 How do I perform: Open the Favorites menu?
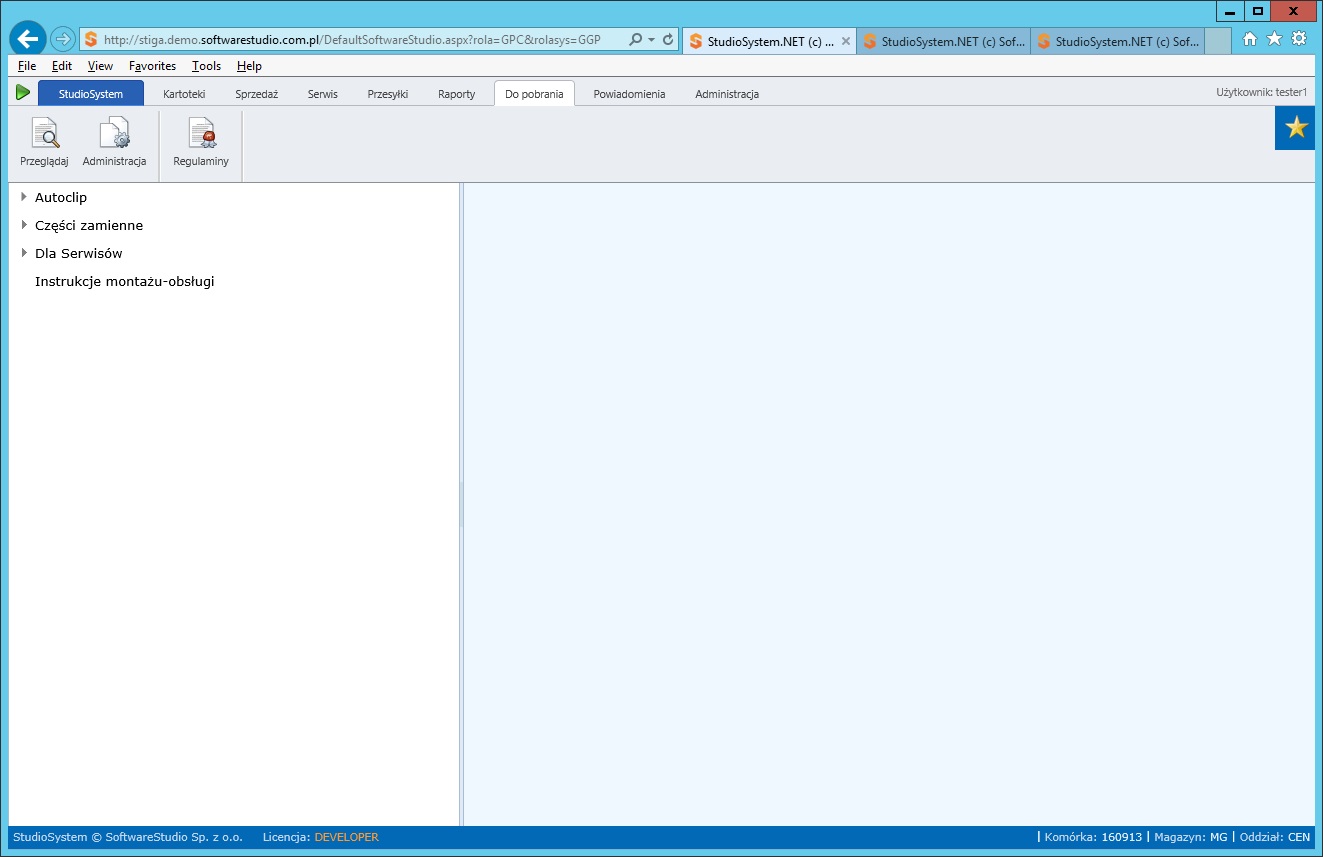pyautogui.click(x=152, y=66)
